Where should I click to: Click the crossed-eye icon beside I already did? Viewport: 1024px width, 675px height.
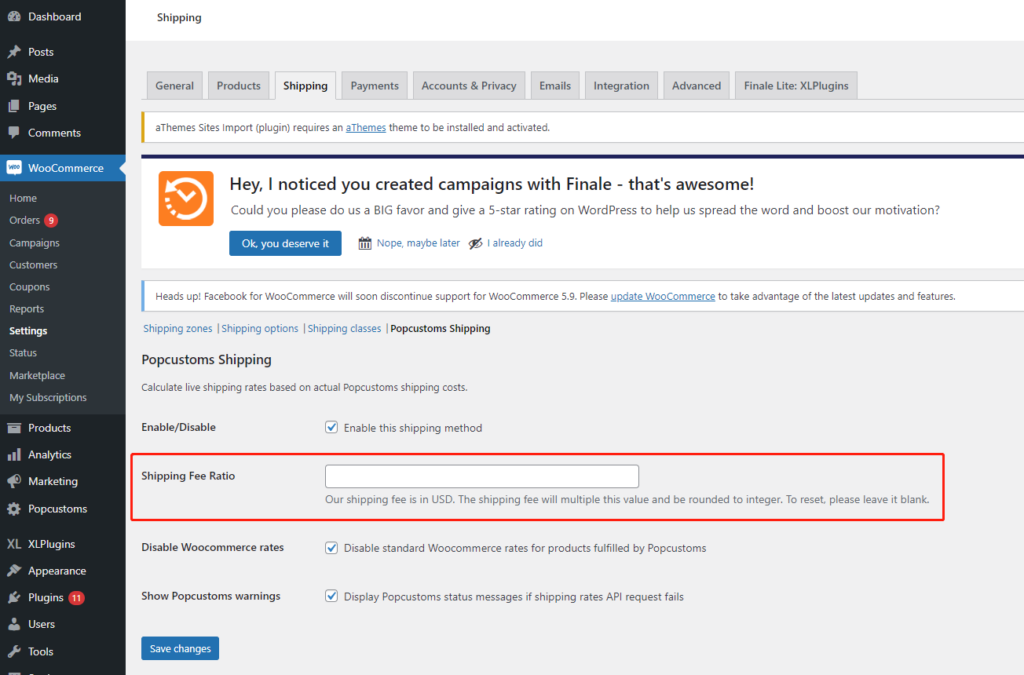coord(475,243)
